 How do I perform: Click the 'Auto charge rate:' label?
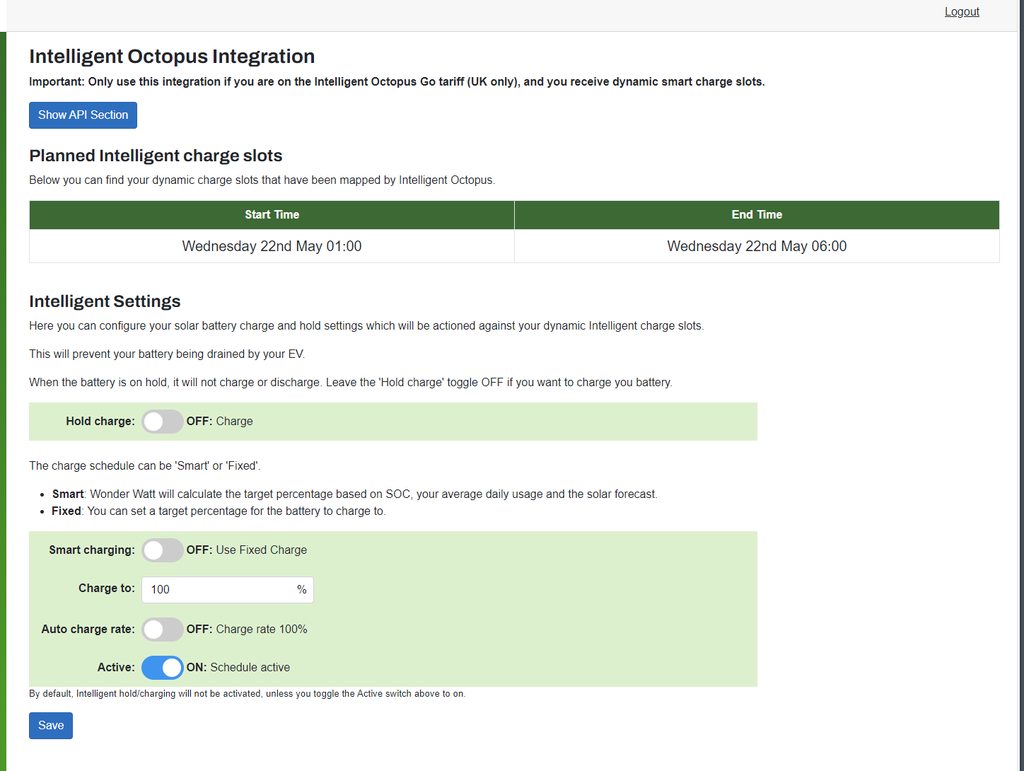click(87, 629)
